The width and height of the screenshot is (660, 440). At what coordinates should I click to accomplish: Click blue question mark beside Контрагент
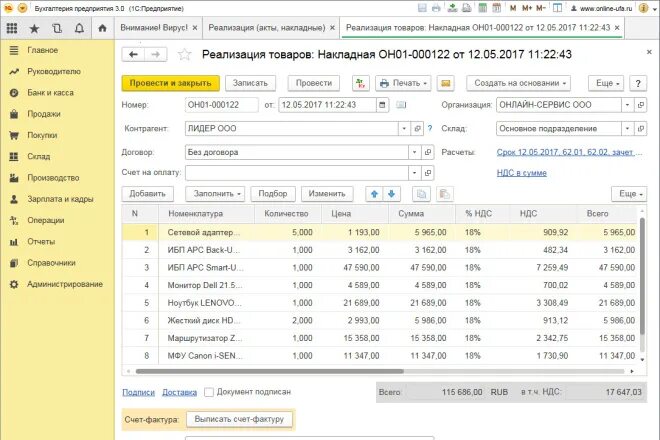[x=430, y=128]
